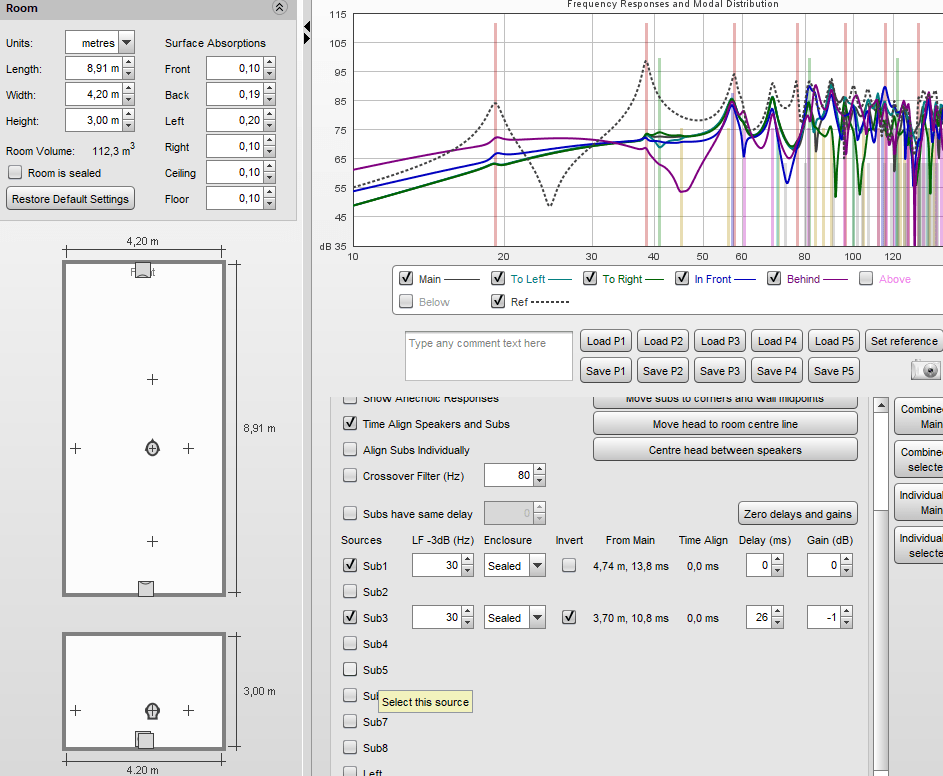943x776 pixels.
Task: Select subwoofer icon in elevation view
Action: coord(144,739)
